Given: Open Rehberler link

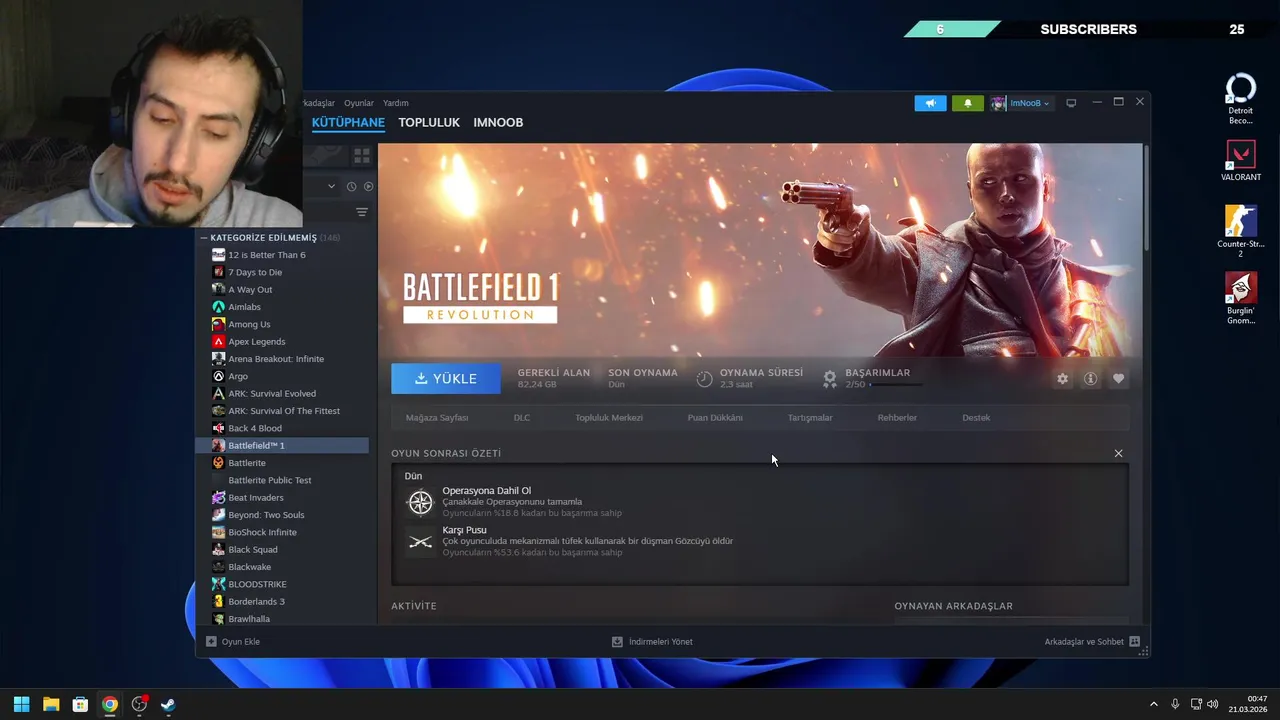Looking at the screenshot, I should (x=897, y=418).
